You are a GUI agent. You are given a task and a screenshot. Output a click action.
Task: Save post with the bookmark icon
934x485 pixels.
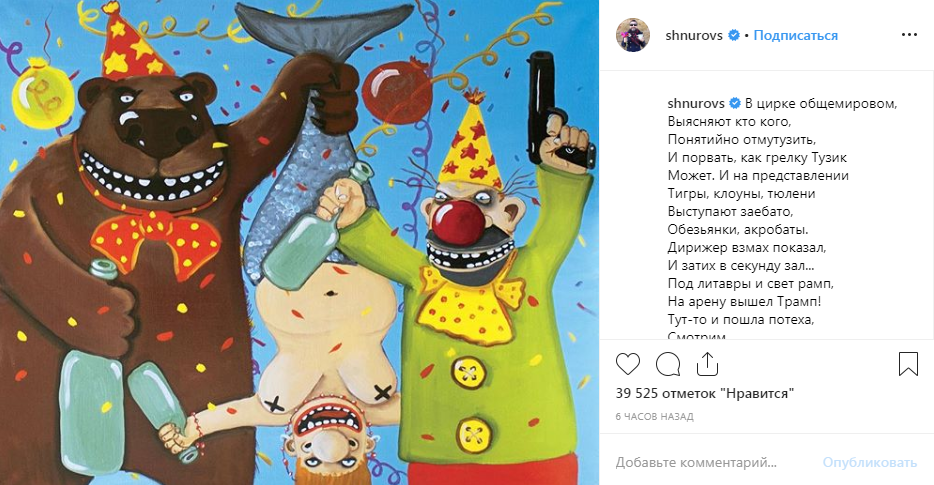point(908,364)
